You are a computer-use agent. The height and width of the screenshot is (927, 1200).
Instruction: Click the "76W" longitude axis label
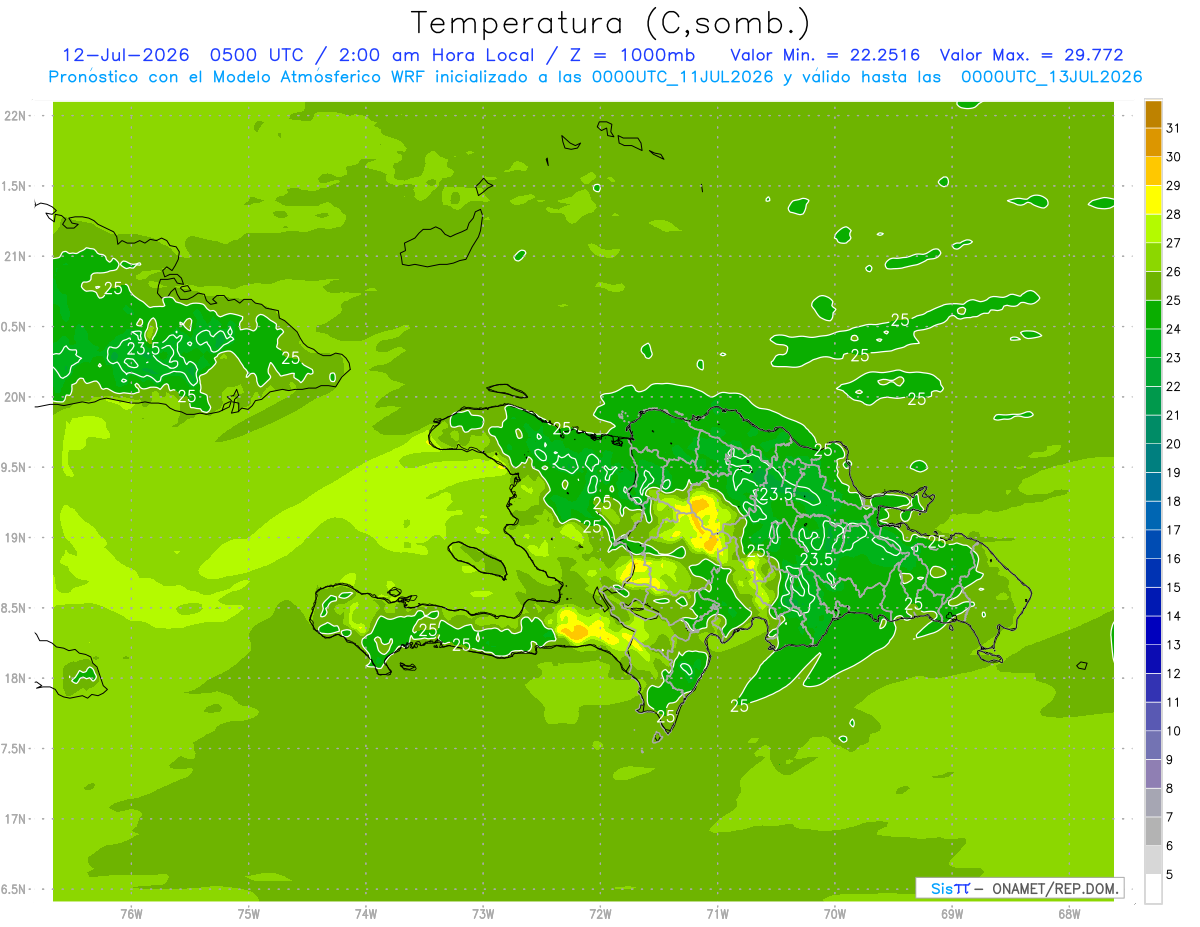(131, 914)
